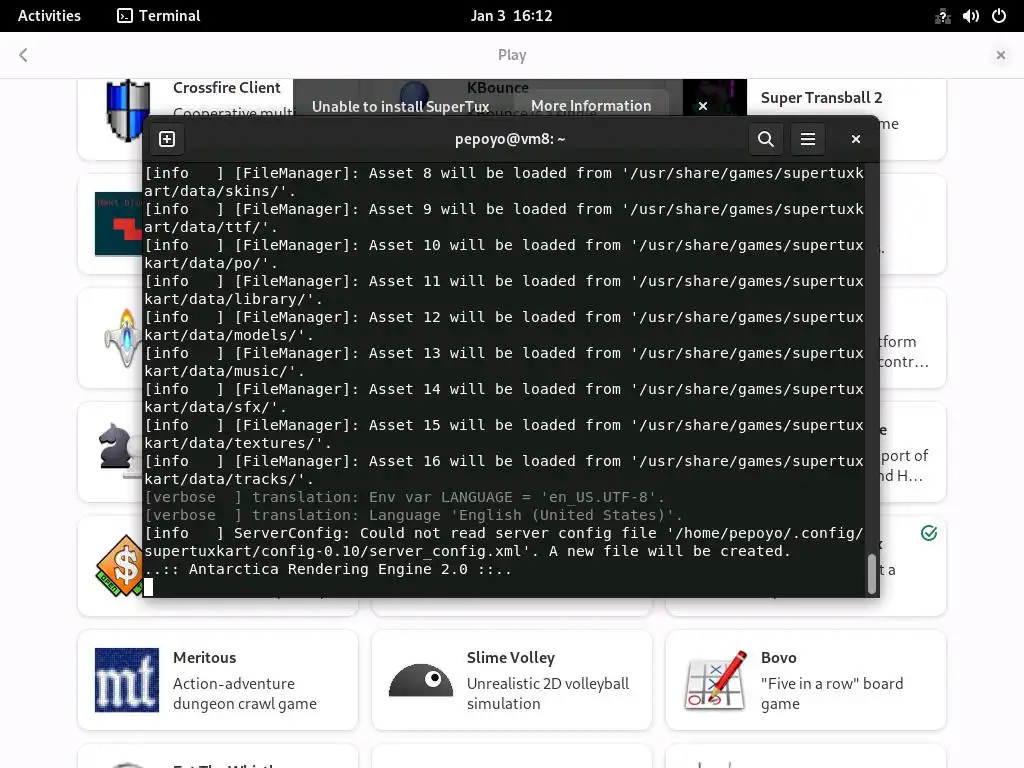
Task: Click the '"Five in a row" board game' description
Action: click(832, 694)
